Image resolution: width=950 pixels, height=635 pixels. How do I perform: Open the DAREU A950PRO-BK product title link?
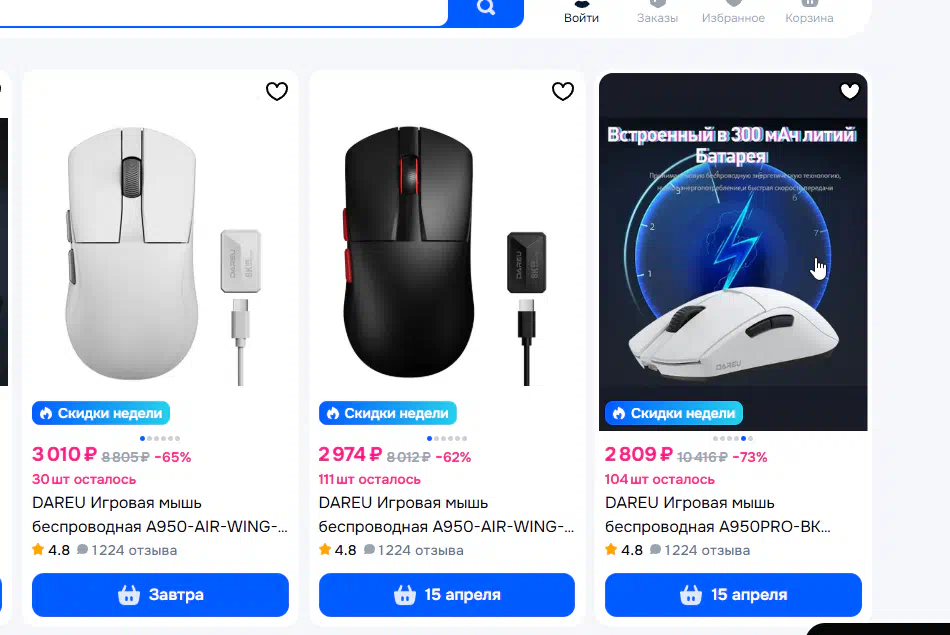(x=718, y=514)
